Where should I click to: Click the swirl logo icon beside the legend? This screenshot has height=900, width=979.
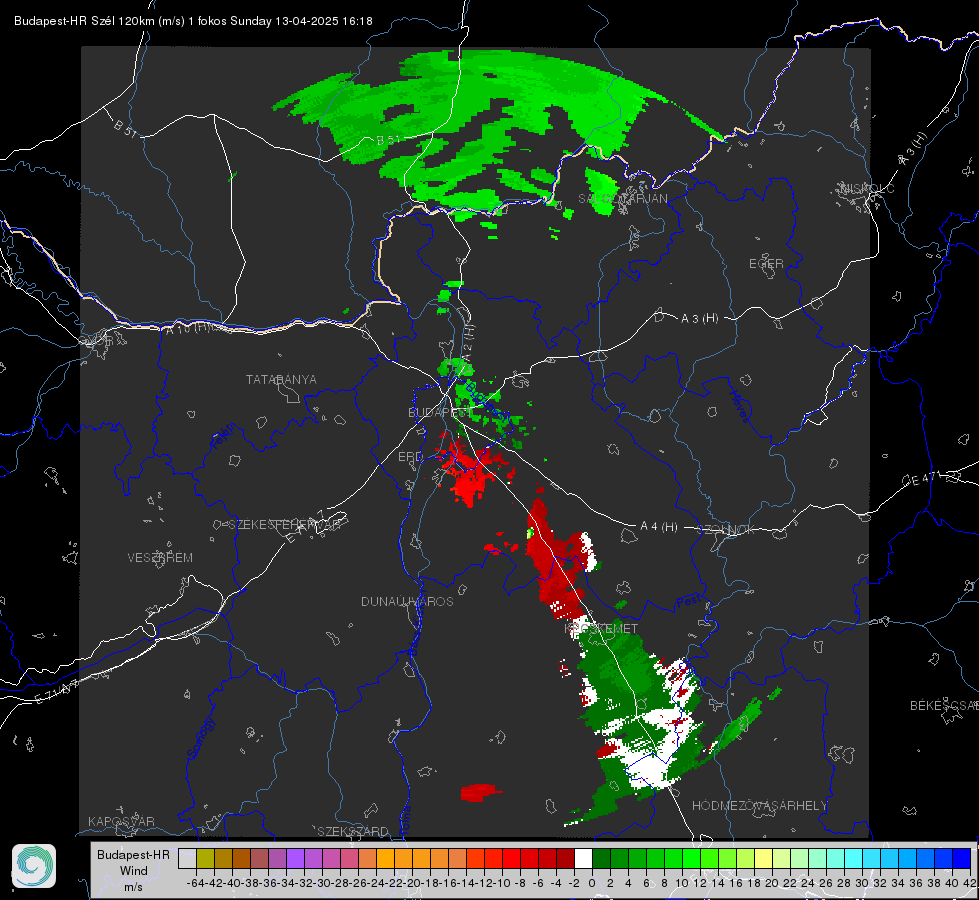tap(34, 866)
